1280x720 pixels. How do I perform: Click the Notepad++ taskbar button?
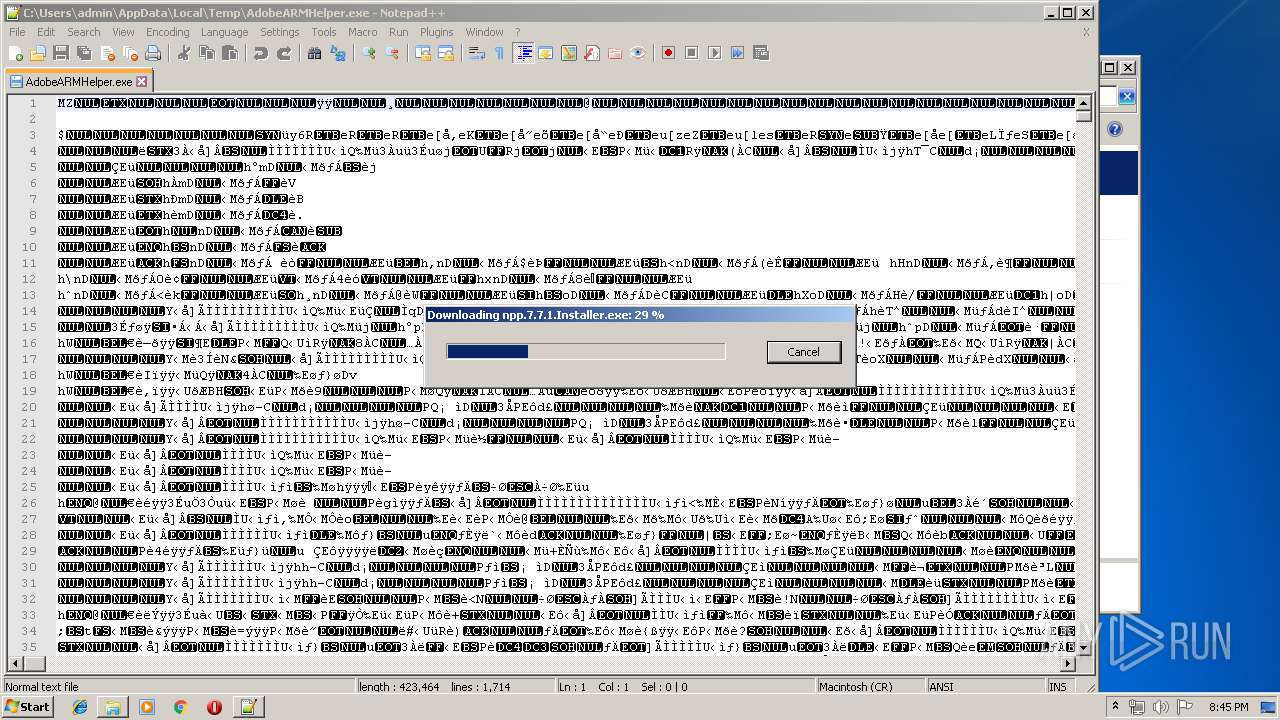pyautogui.click(x=248, y=707)
